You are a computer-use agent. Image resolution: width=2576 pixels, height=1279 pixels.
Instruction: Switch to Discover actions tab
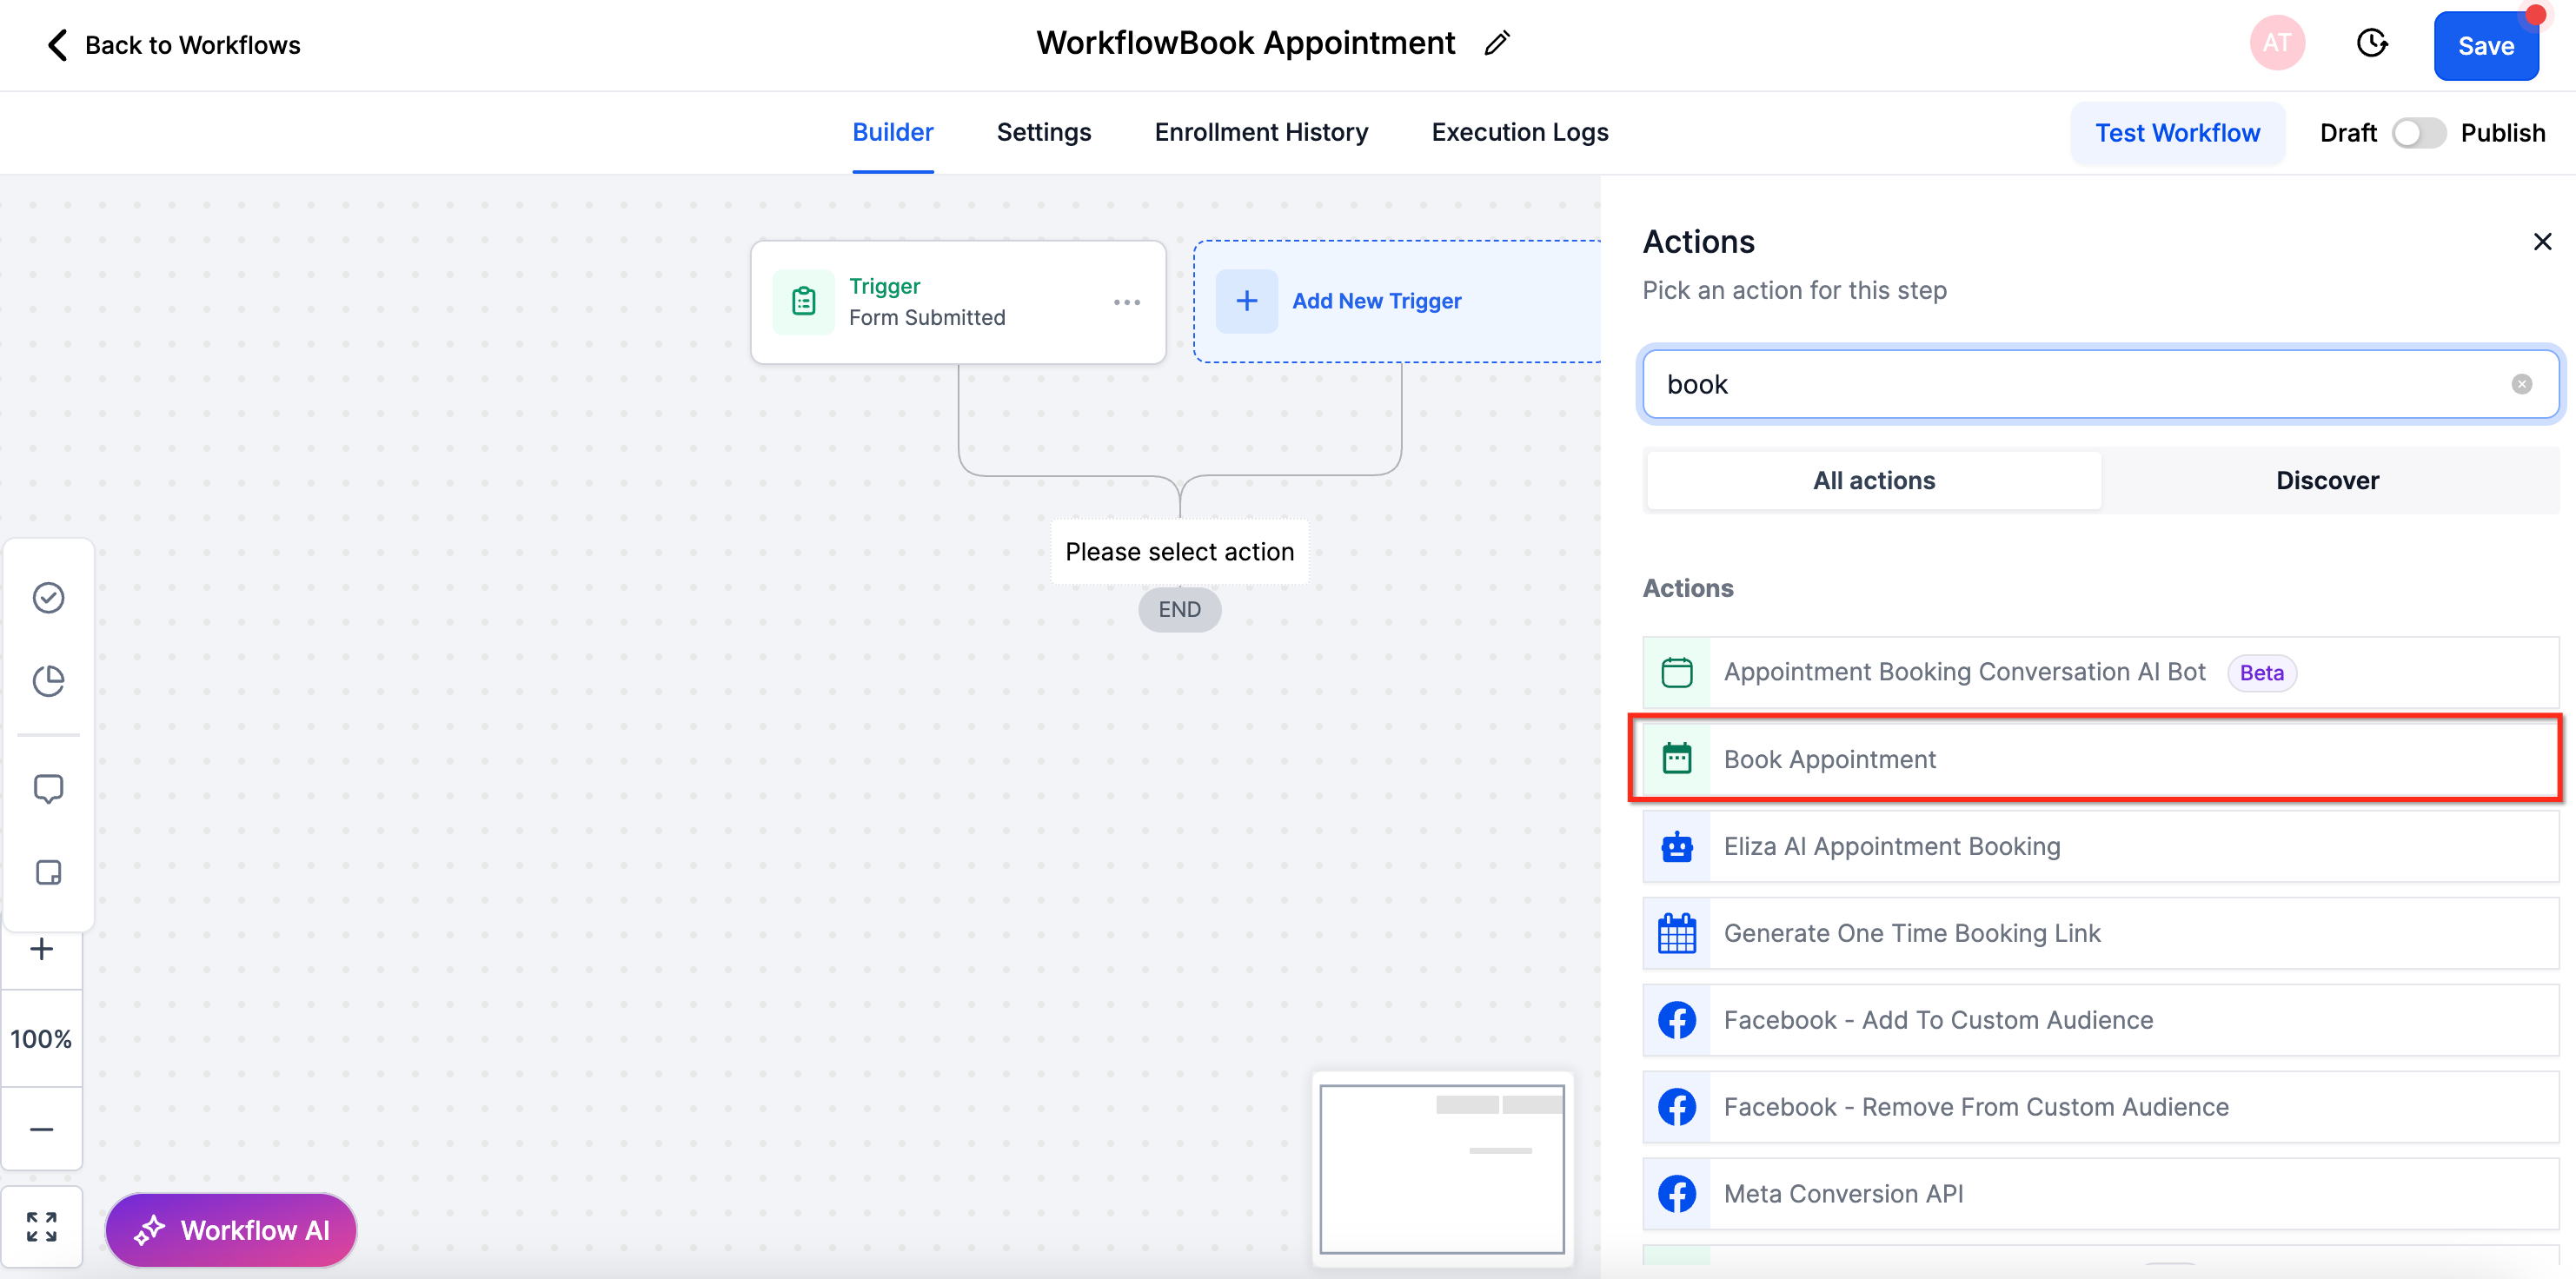coord(2327,480)
